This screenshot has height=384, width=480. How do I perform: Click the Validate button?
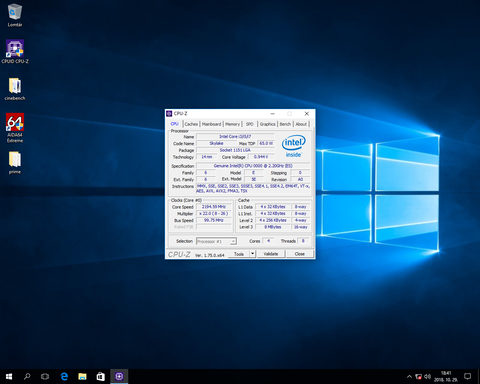271,254
